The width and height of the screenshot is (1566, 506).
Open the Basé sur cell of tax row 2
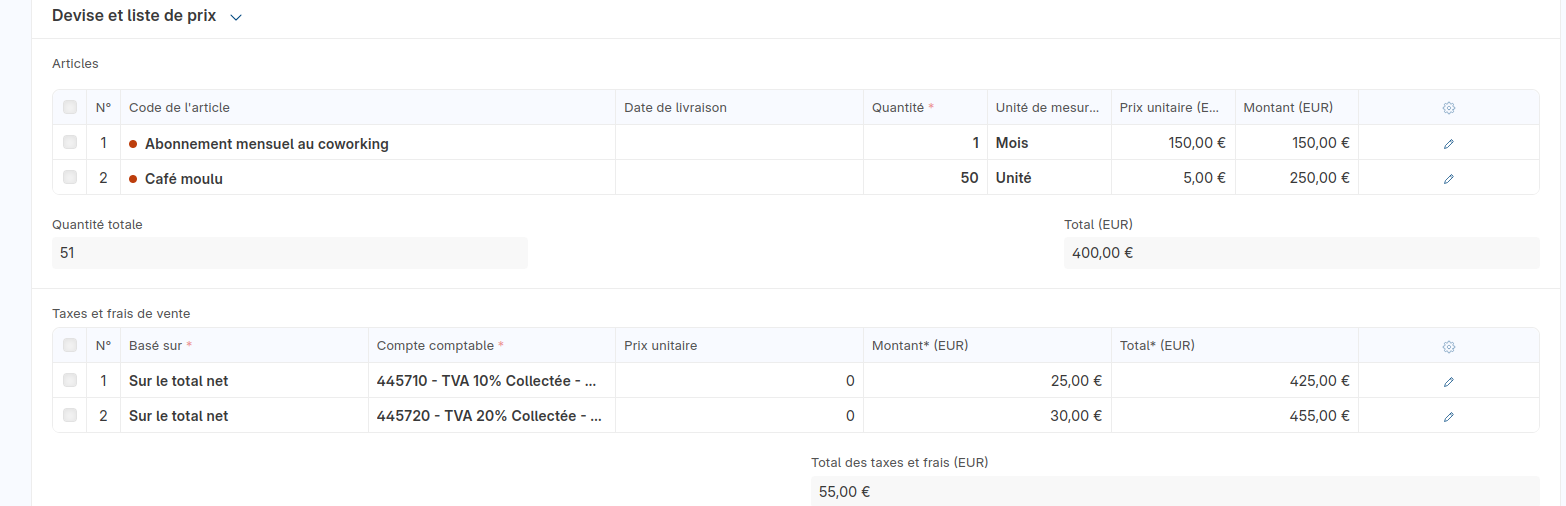[244, 416]
